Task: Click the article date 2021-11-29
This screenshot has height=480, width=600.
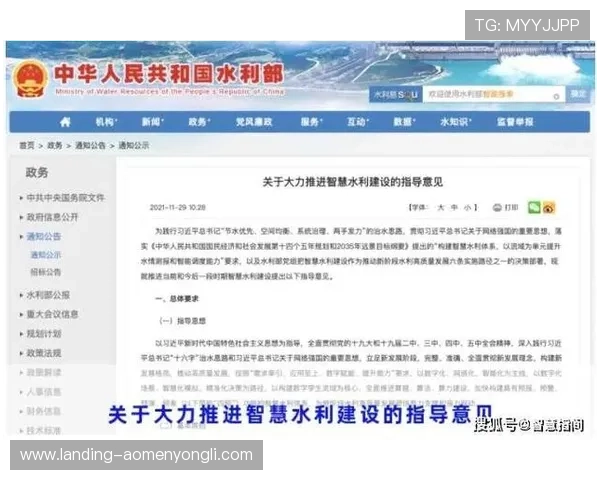Action: [x=178, y=207]
